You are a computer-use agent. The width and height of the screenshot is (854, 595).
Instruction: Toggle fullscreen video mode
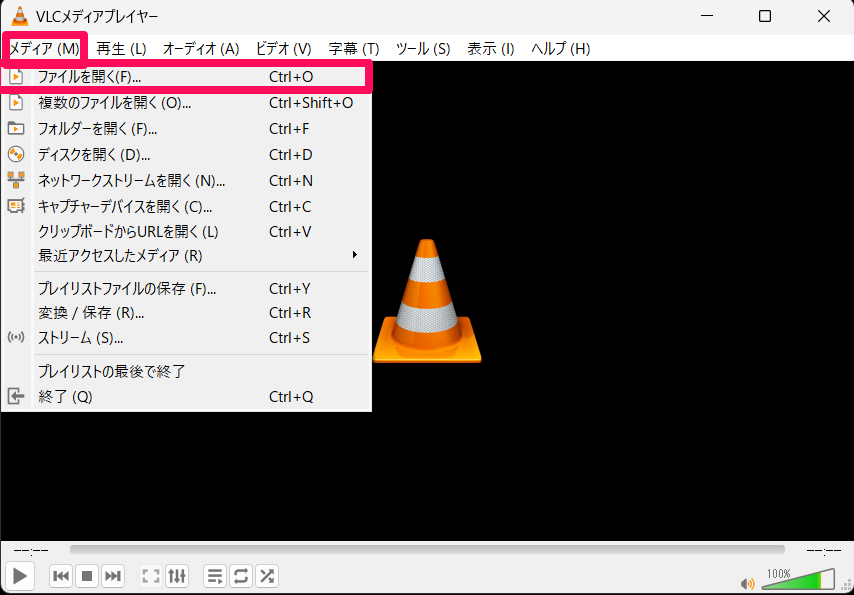(151, 575)
